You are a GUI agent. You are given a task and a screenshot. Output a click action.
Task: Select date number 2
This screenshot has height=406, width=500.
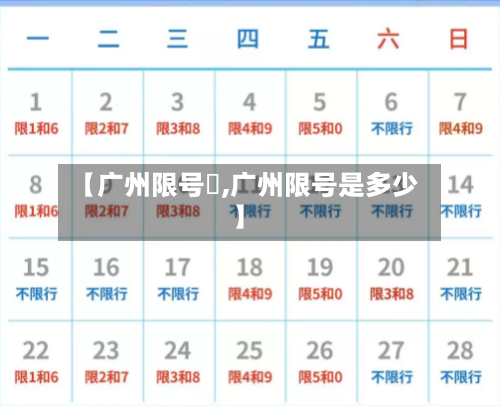pos(106,102)
